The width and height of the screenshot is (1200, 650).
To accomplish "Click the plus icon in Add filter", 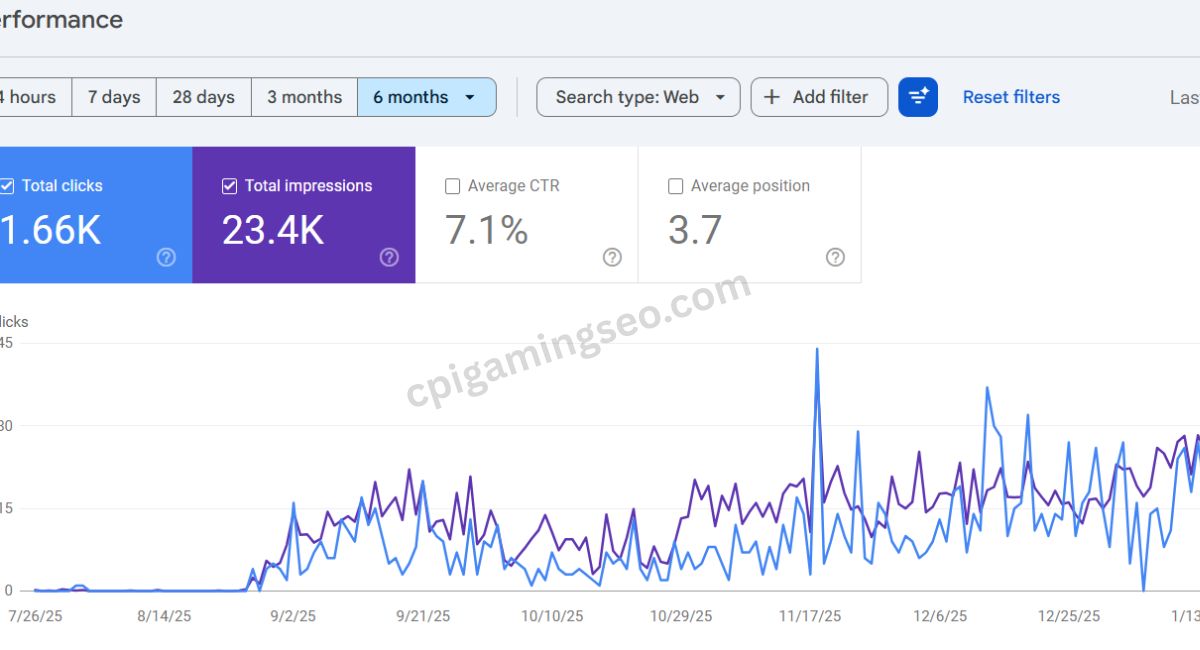I will (x=772, y=97).
